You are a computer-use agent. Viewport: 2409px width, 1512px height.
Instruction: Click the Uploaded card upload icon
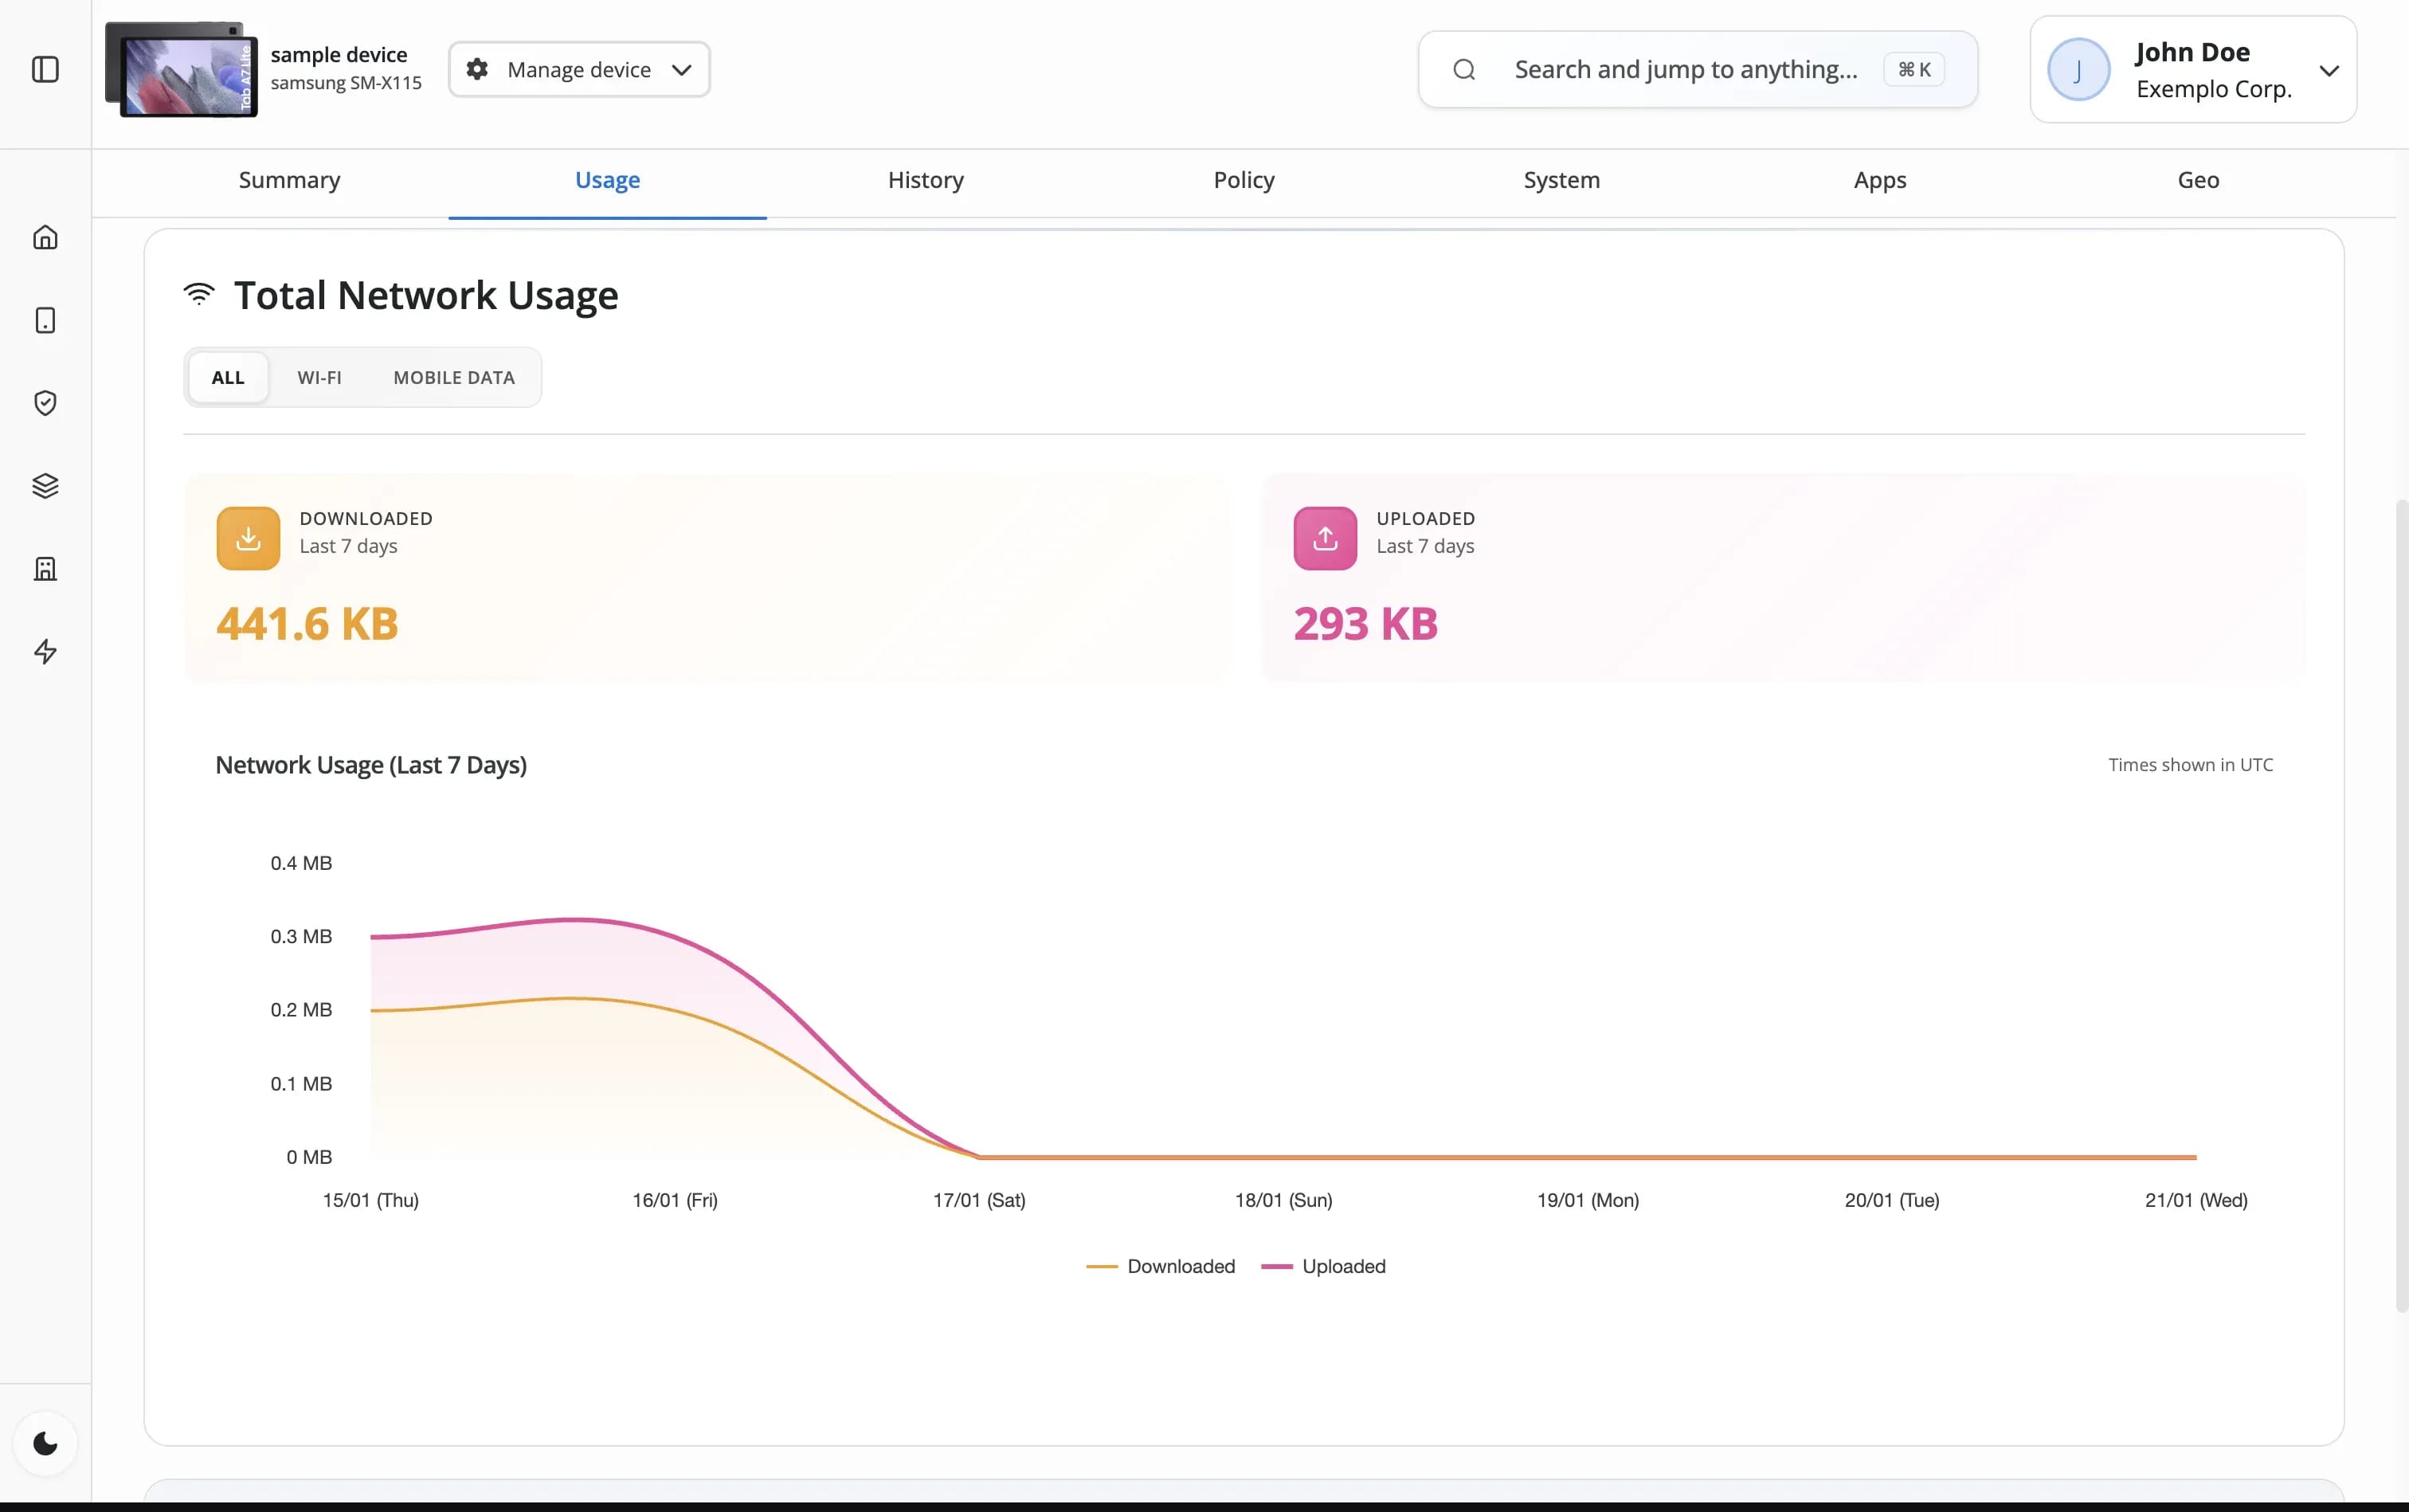coord(1323,537)
